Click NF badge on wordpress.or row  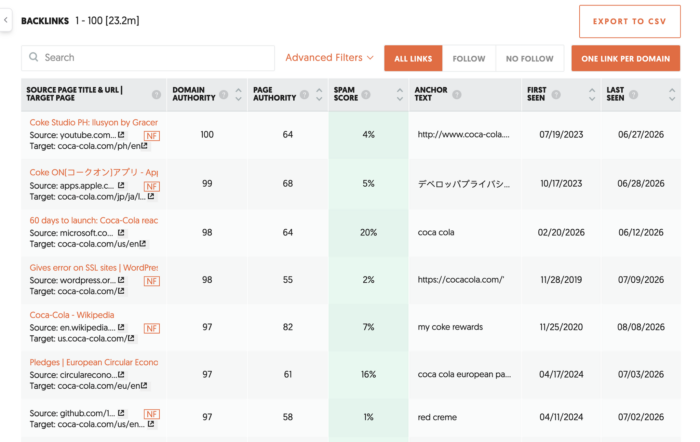pos(151,281)
